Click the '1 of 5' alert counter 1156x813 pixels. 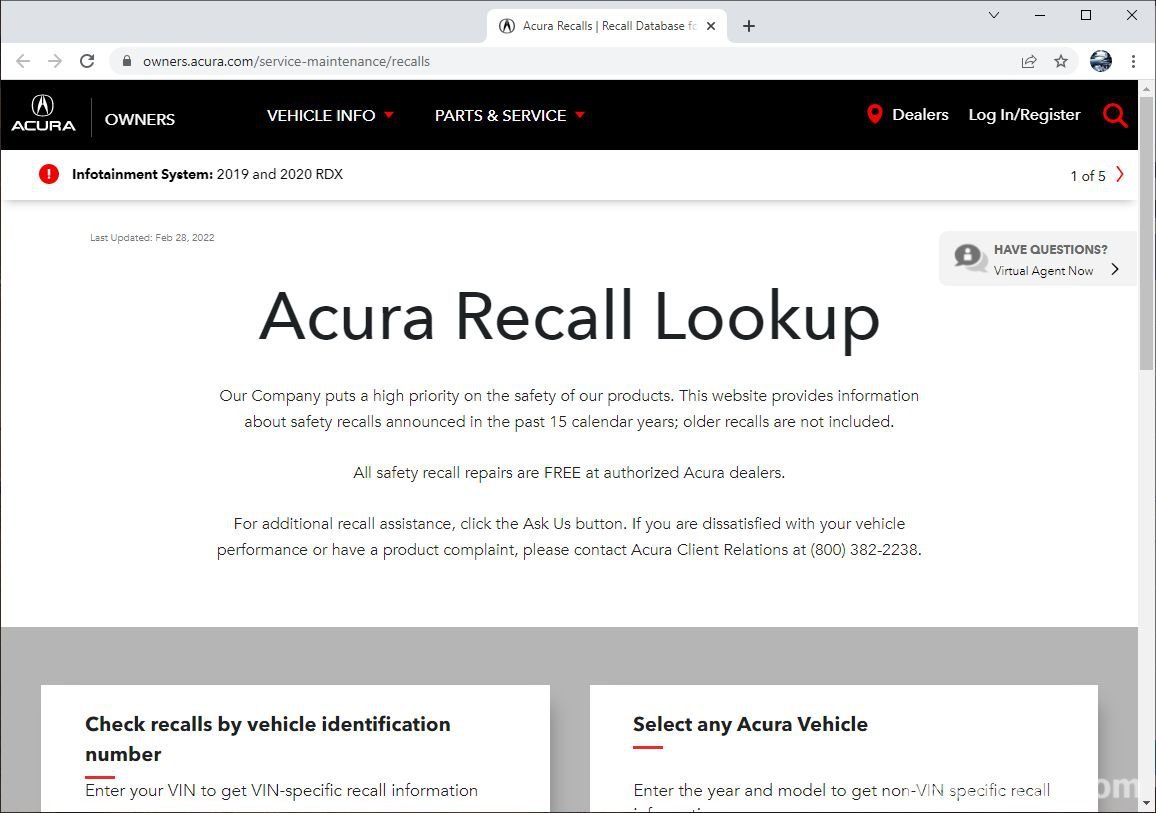(1088, 175)
